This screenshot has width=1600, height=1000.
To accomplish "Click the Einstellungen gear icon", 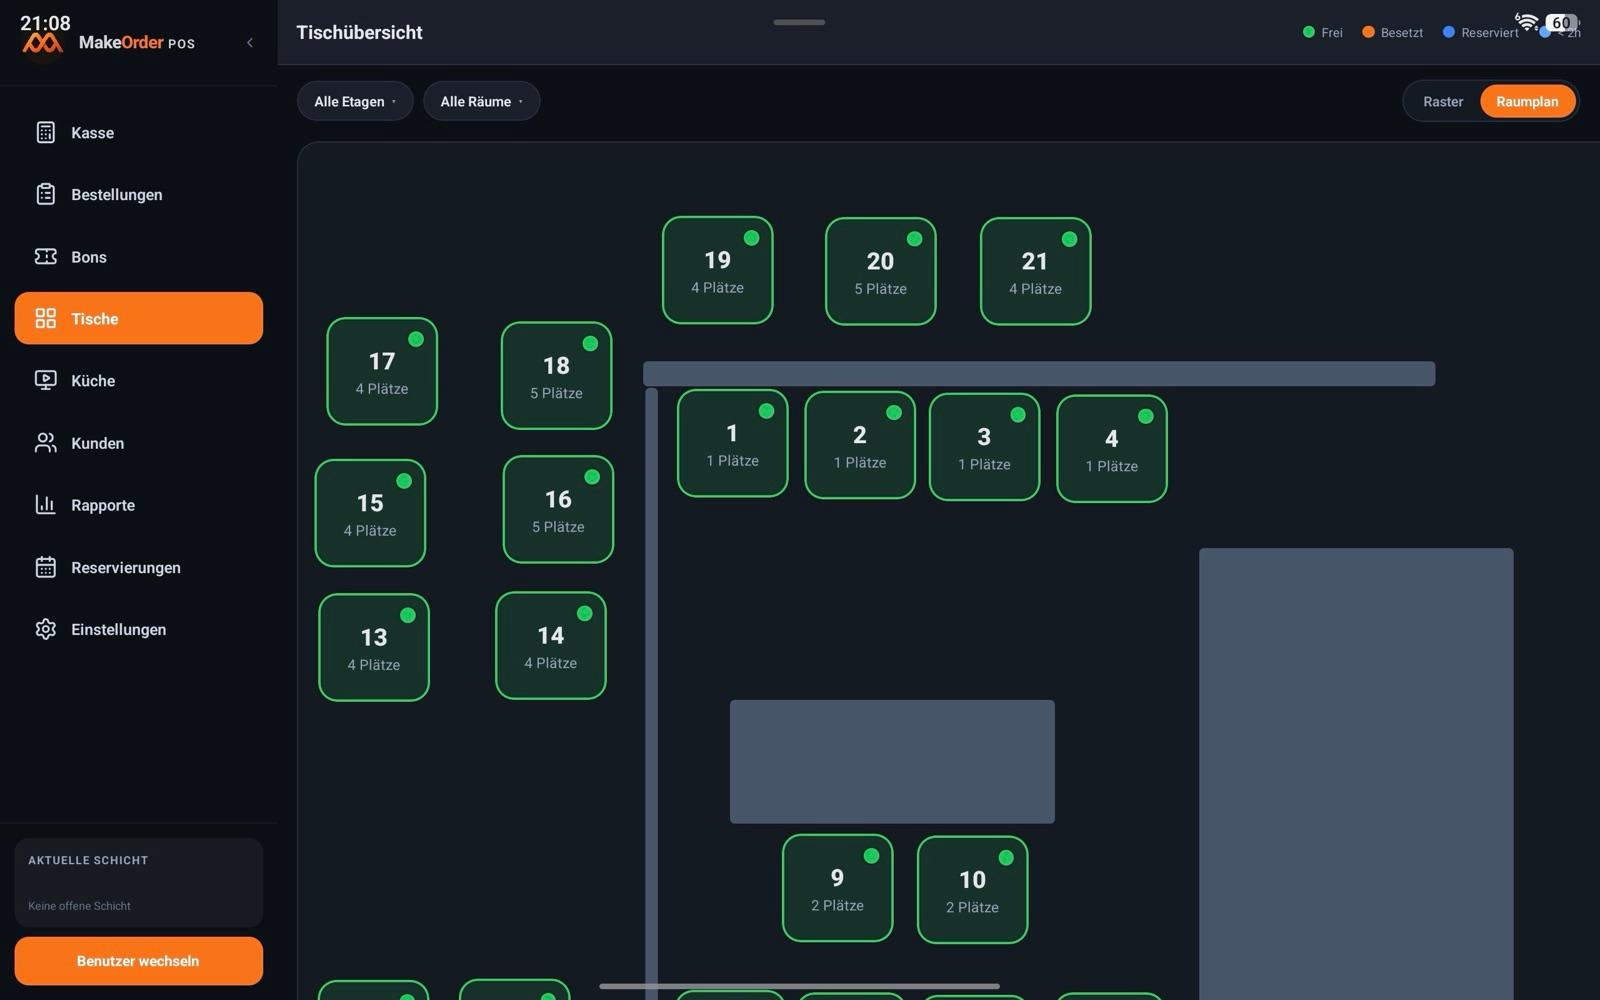I will point(46,629).
